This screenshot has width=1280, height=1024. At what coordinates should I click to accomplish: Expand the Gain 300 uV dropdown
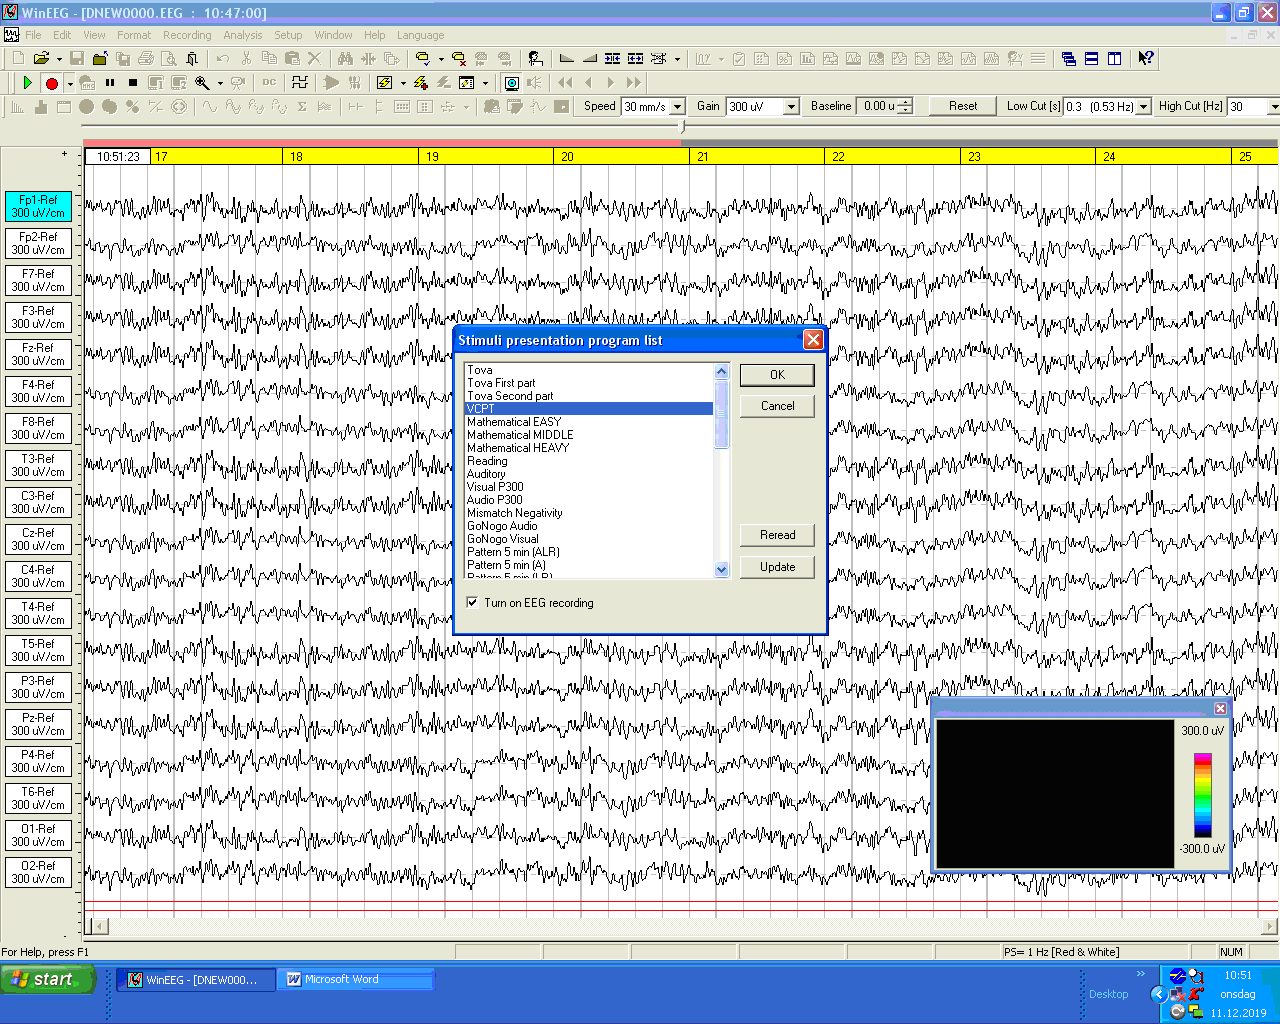tap(791, 107)
